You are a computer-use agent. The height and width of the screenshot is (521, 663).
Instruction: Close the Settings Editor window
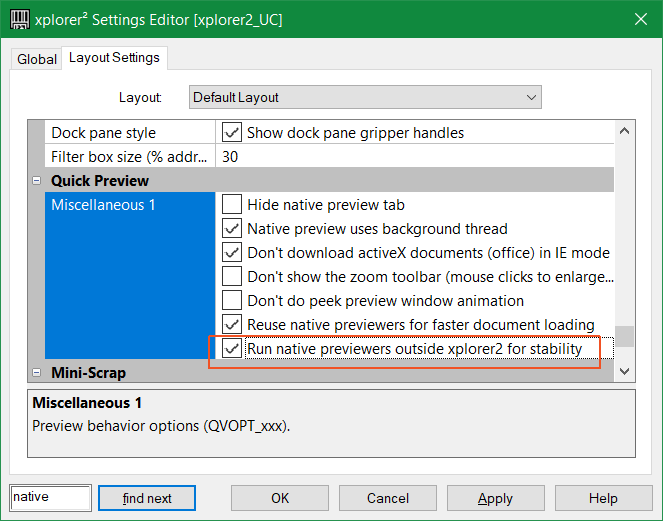(638, 18)
